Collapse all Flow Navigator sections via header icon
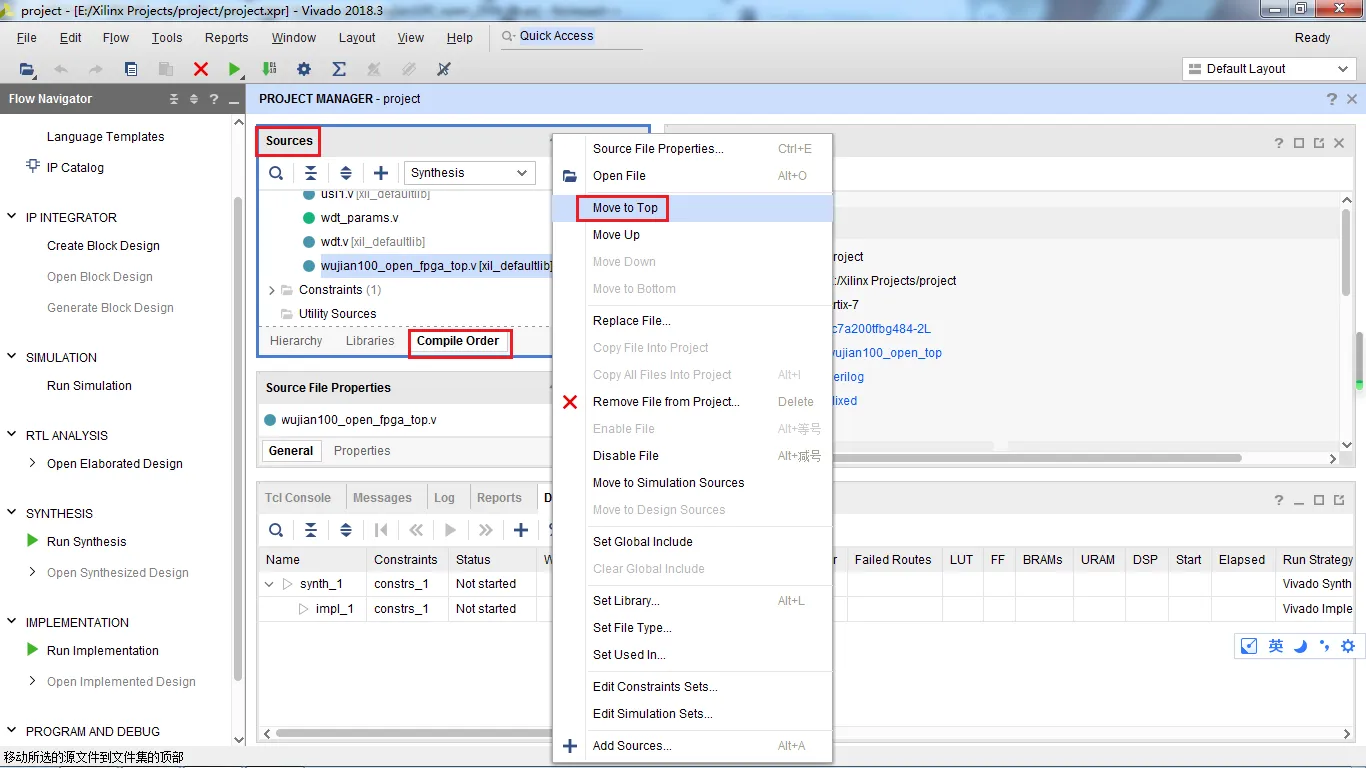Screen dimensions: 1366x768 174,99
